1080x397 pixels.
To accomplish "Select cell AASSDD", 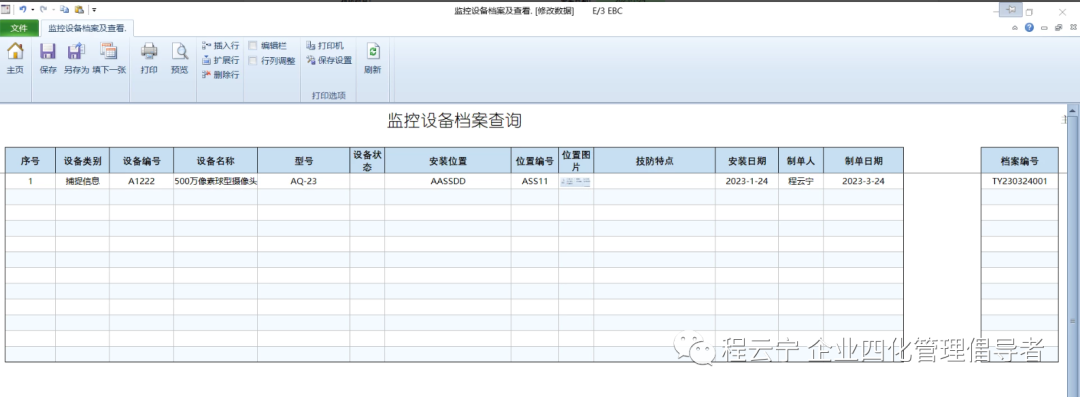I will [x=448, y=181].
